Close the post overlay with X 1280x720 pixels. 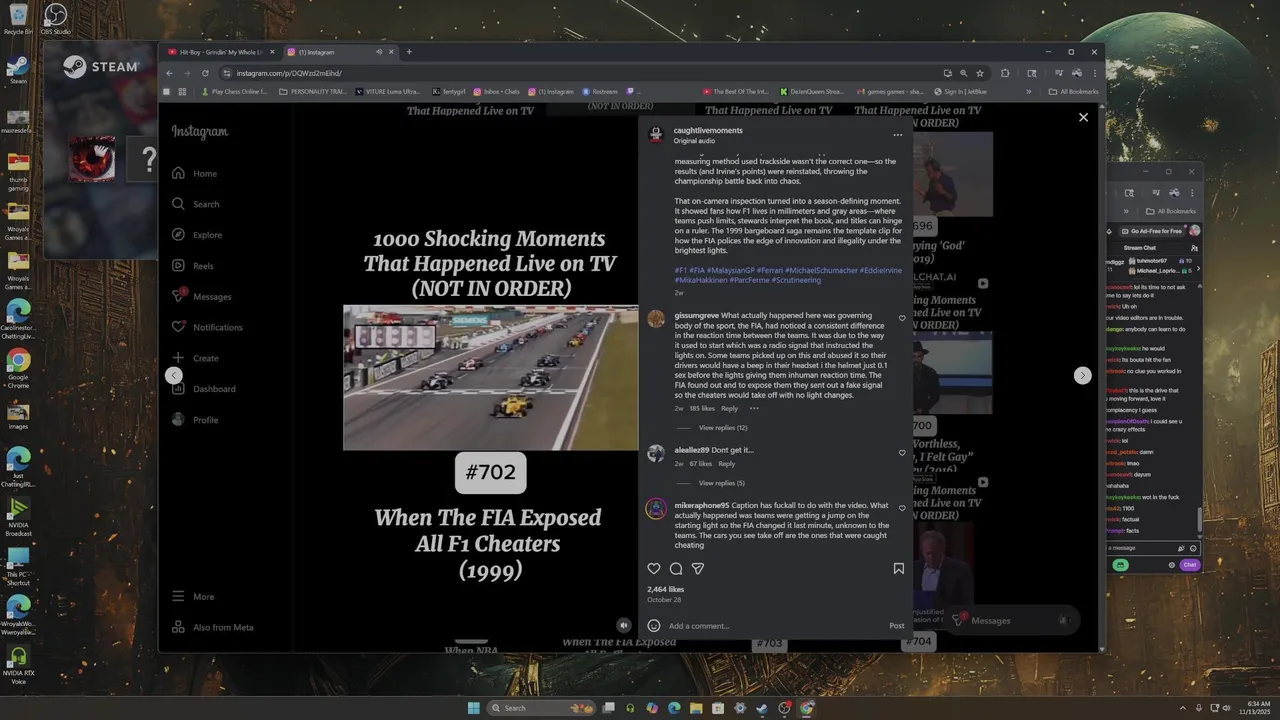1083,117
